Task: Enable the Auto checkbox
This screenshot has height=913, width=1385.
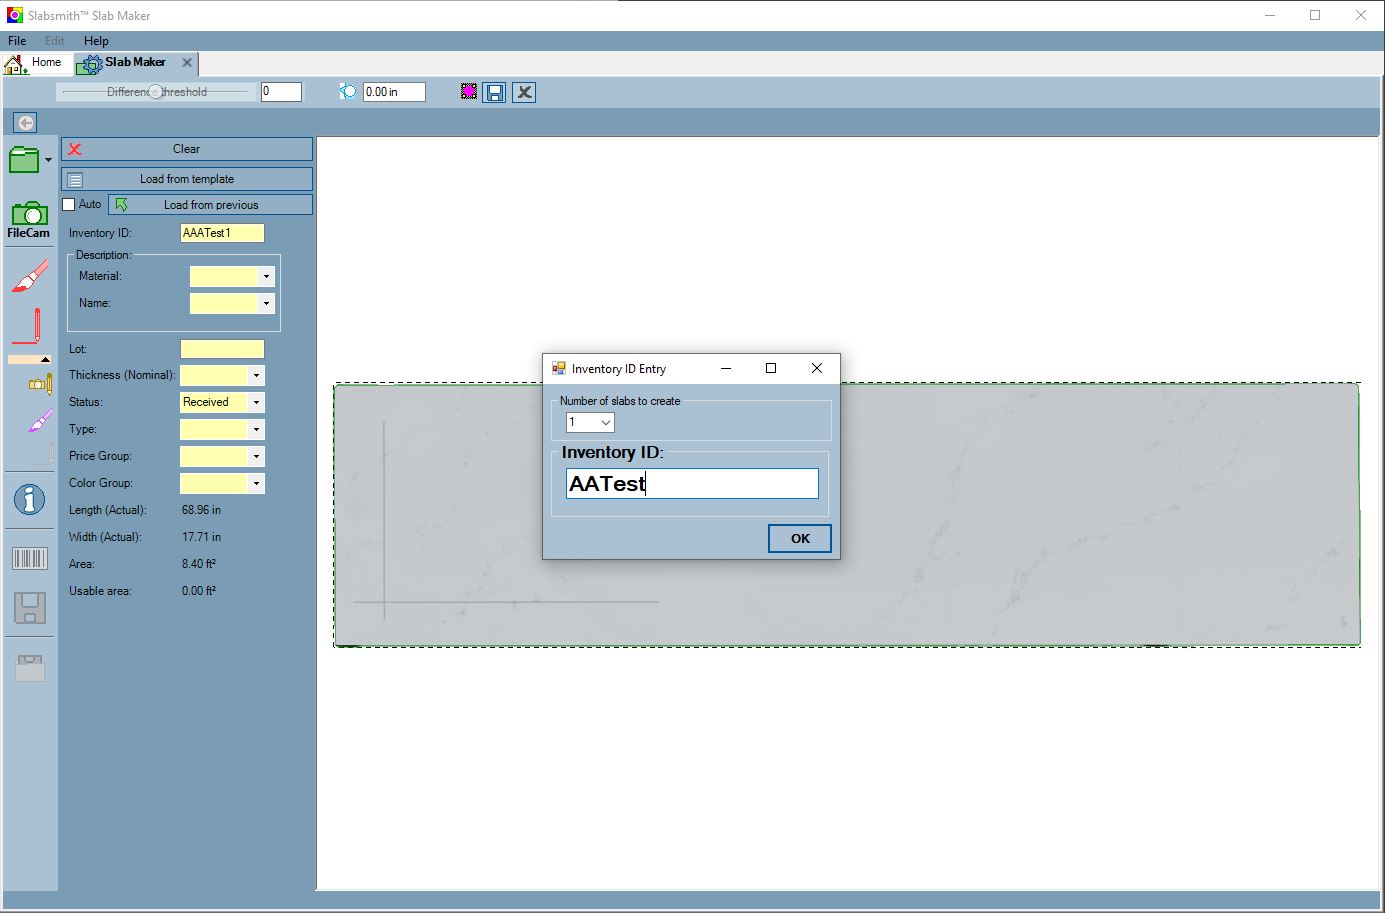Action: coord(69,204)
